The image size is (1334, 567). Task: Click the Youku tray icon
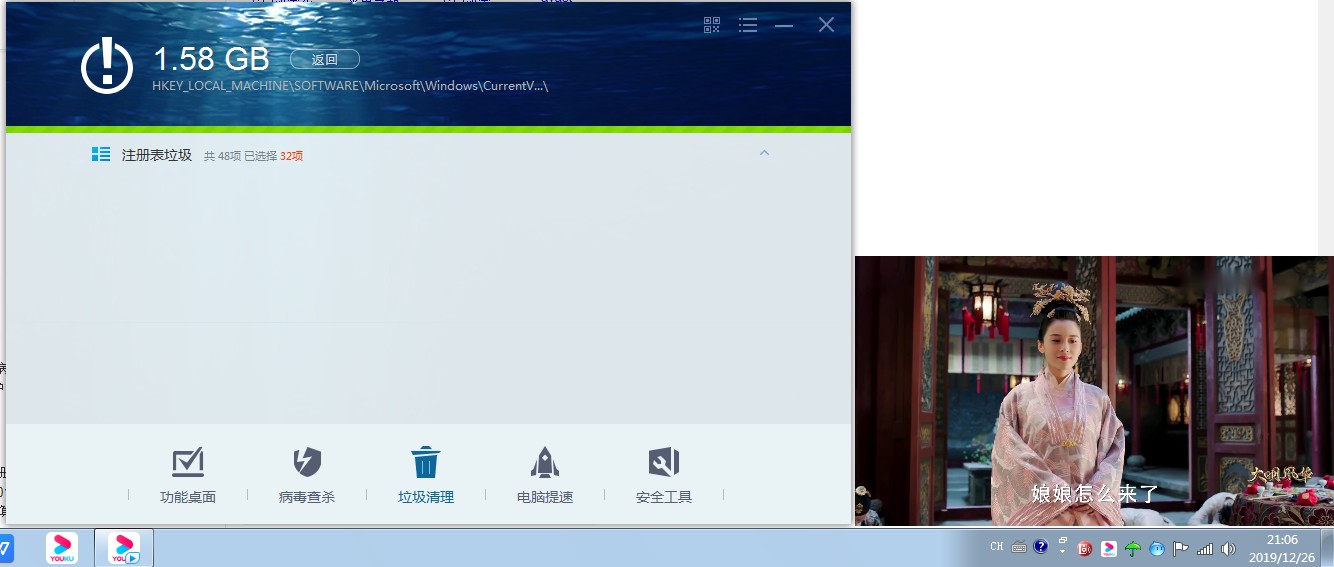coord(1109,548)
